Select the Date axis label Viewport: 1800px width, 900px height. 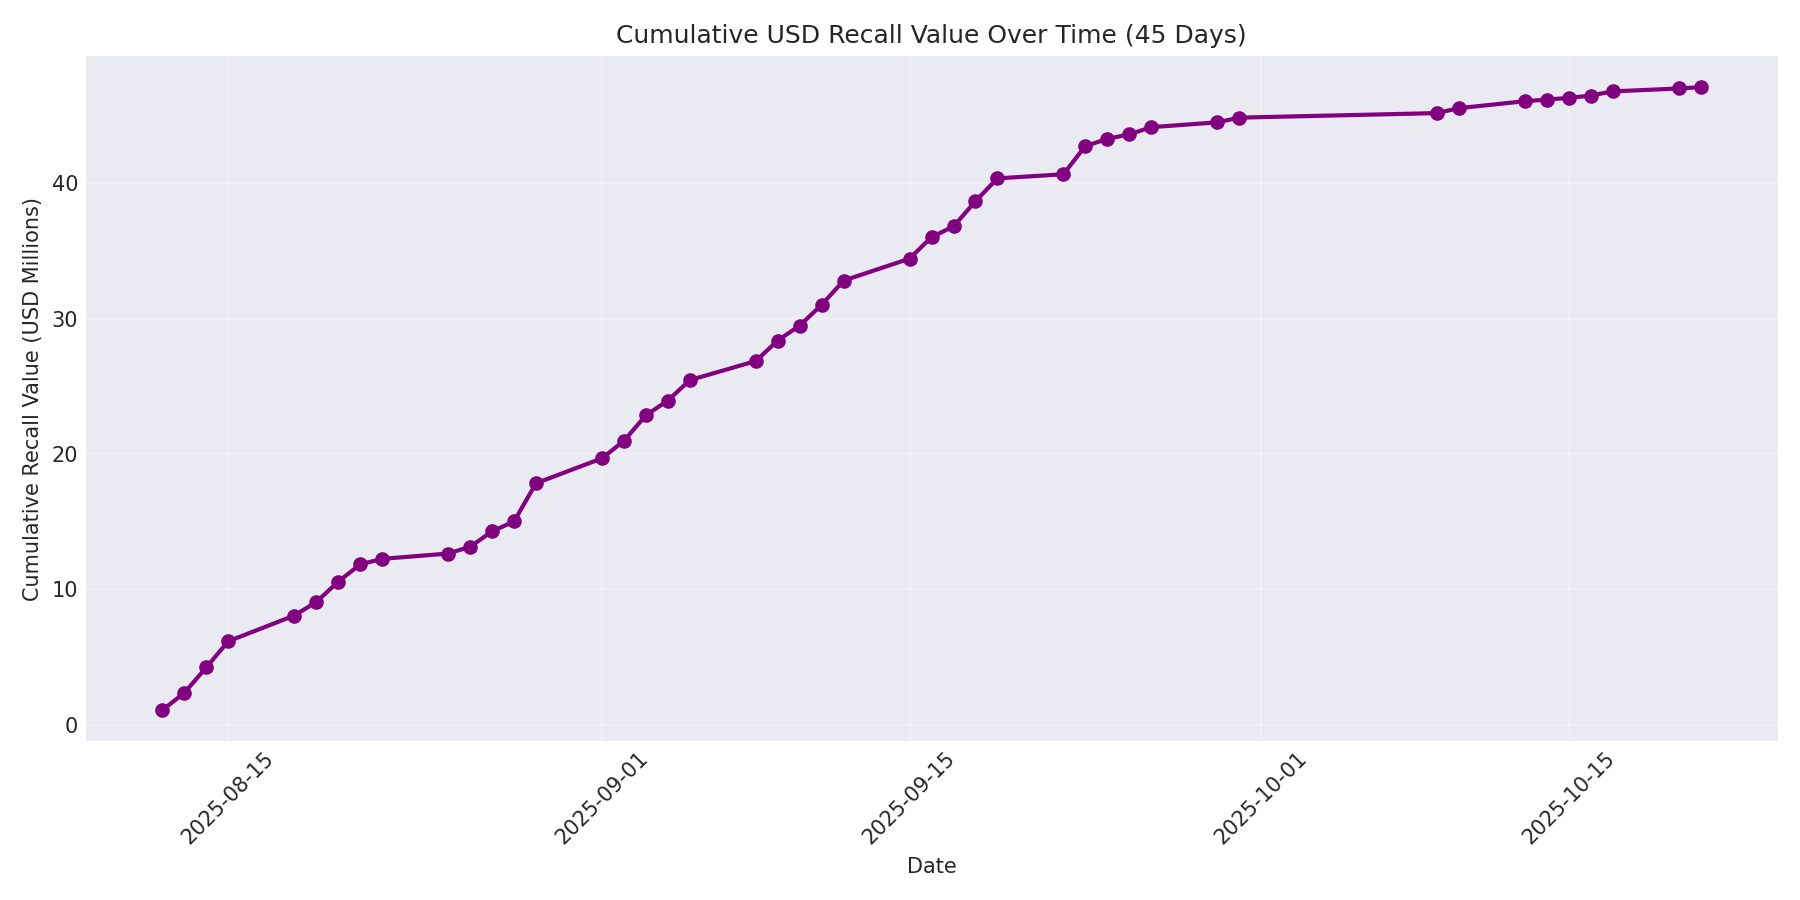[x=931, y=866]
